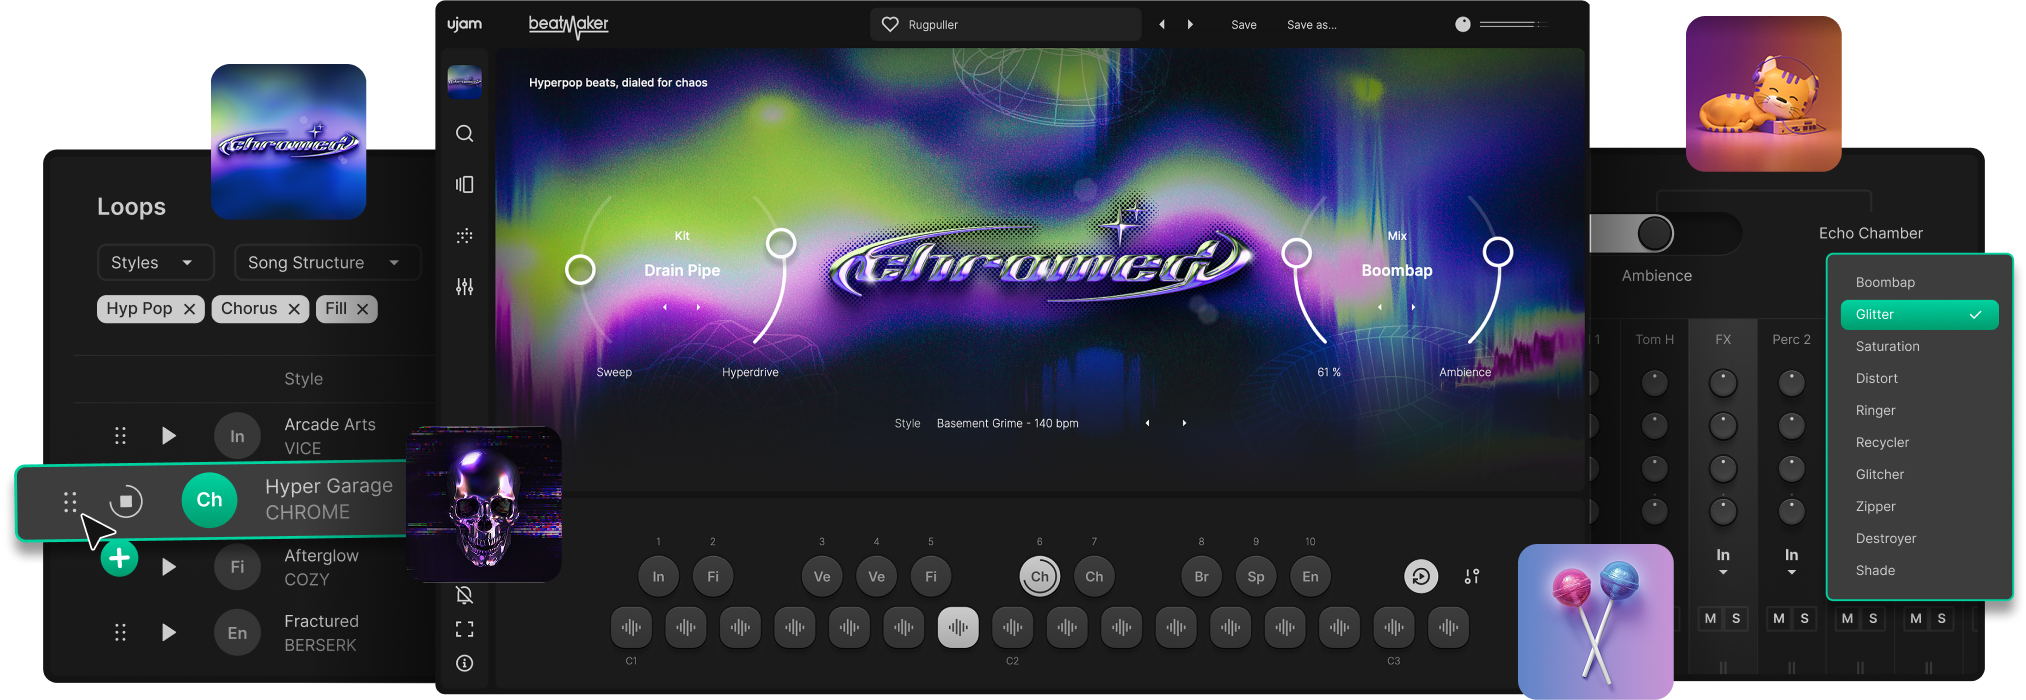Remove the Chorus filter tag
This screenshot has height=700, width=2026.
(294, 309)
